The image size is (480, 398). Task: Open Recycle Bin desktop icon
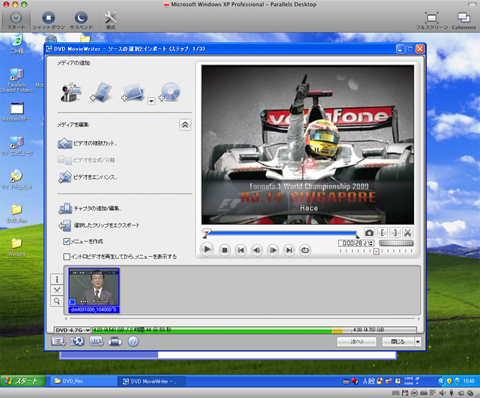click(16, 45)
